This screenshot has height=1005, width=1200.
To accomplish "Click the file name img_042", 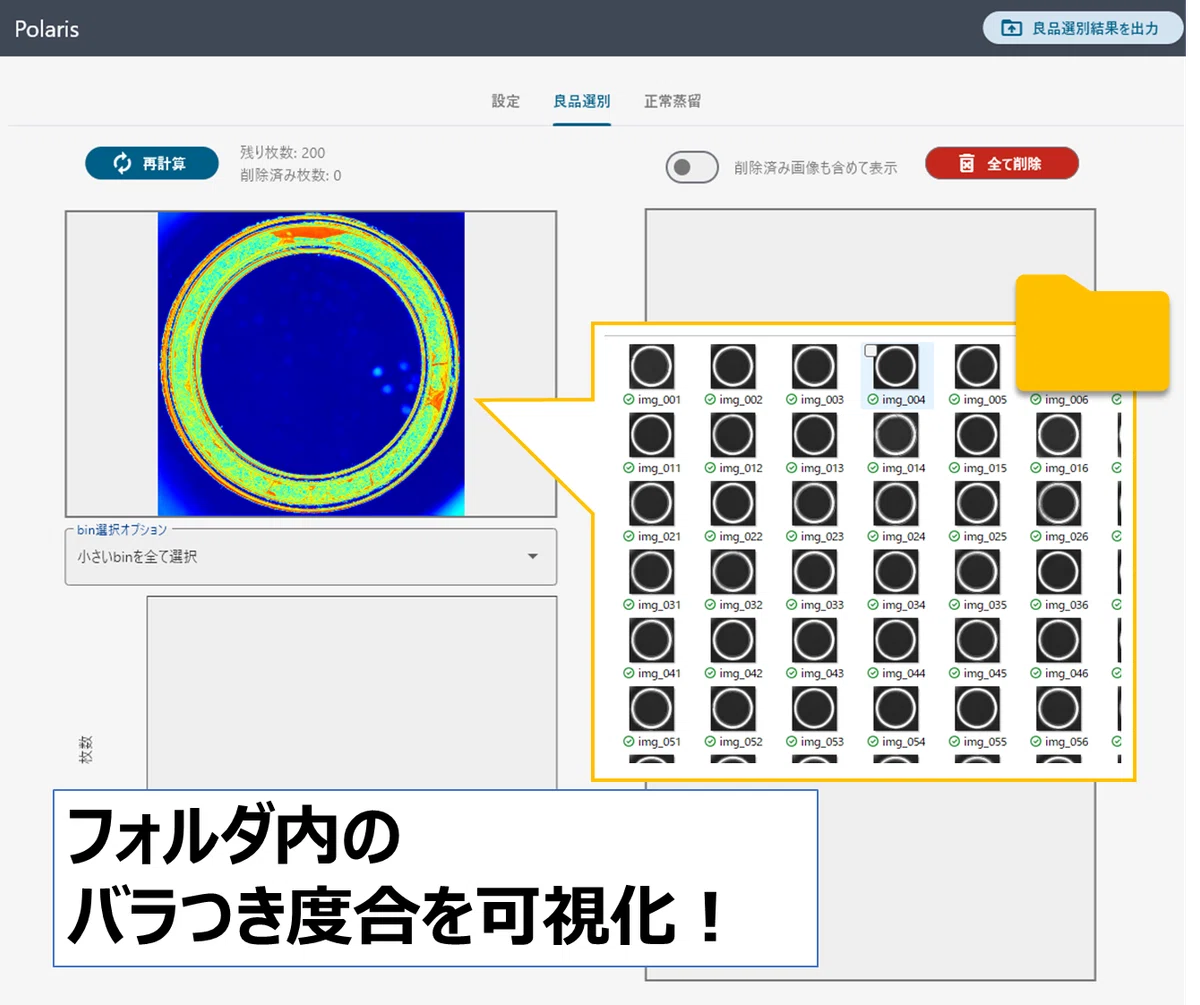I will coord(741,674).
